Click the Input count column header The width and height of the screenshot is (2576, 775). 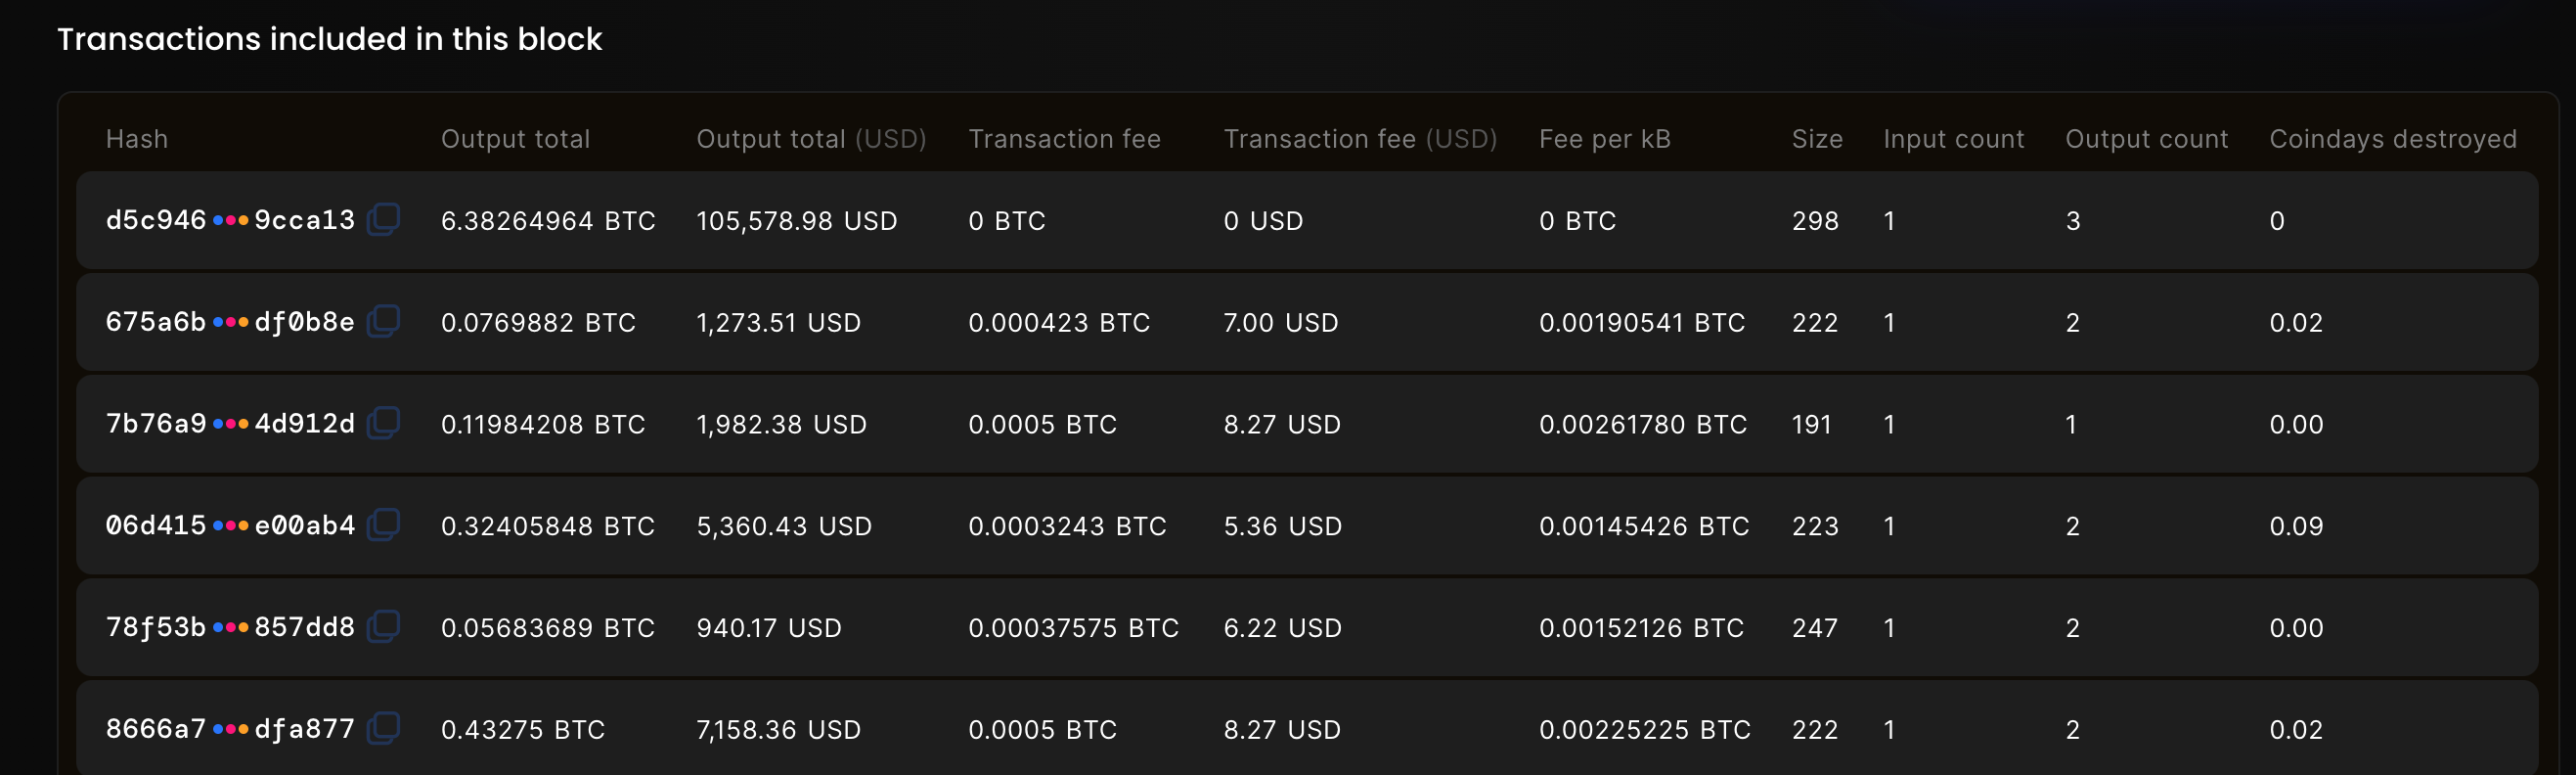pos(1952,139)
